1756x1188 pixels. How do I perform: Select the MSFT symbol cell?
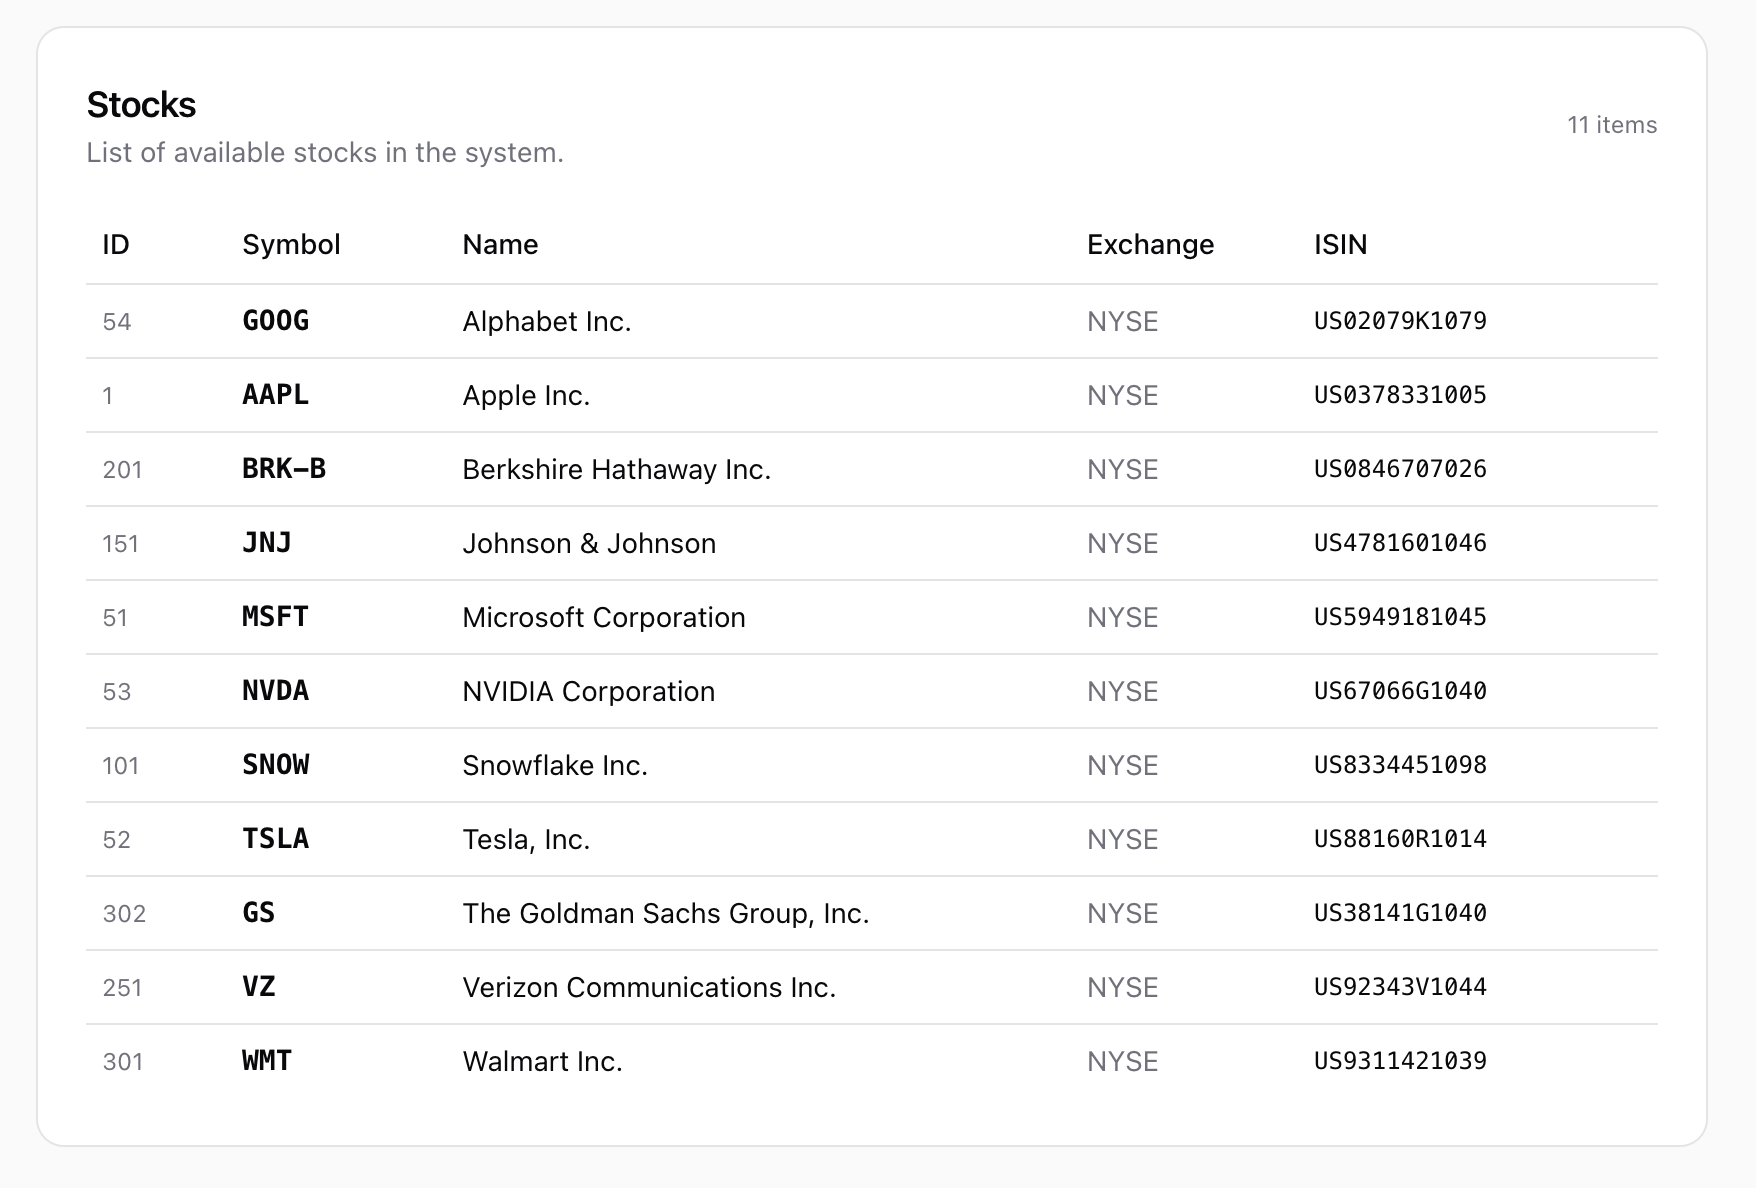[x=276, y=617]
